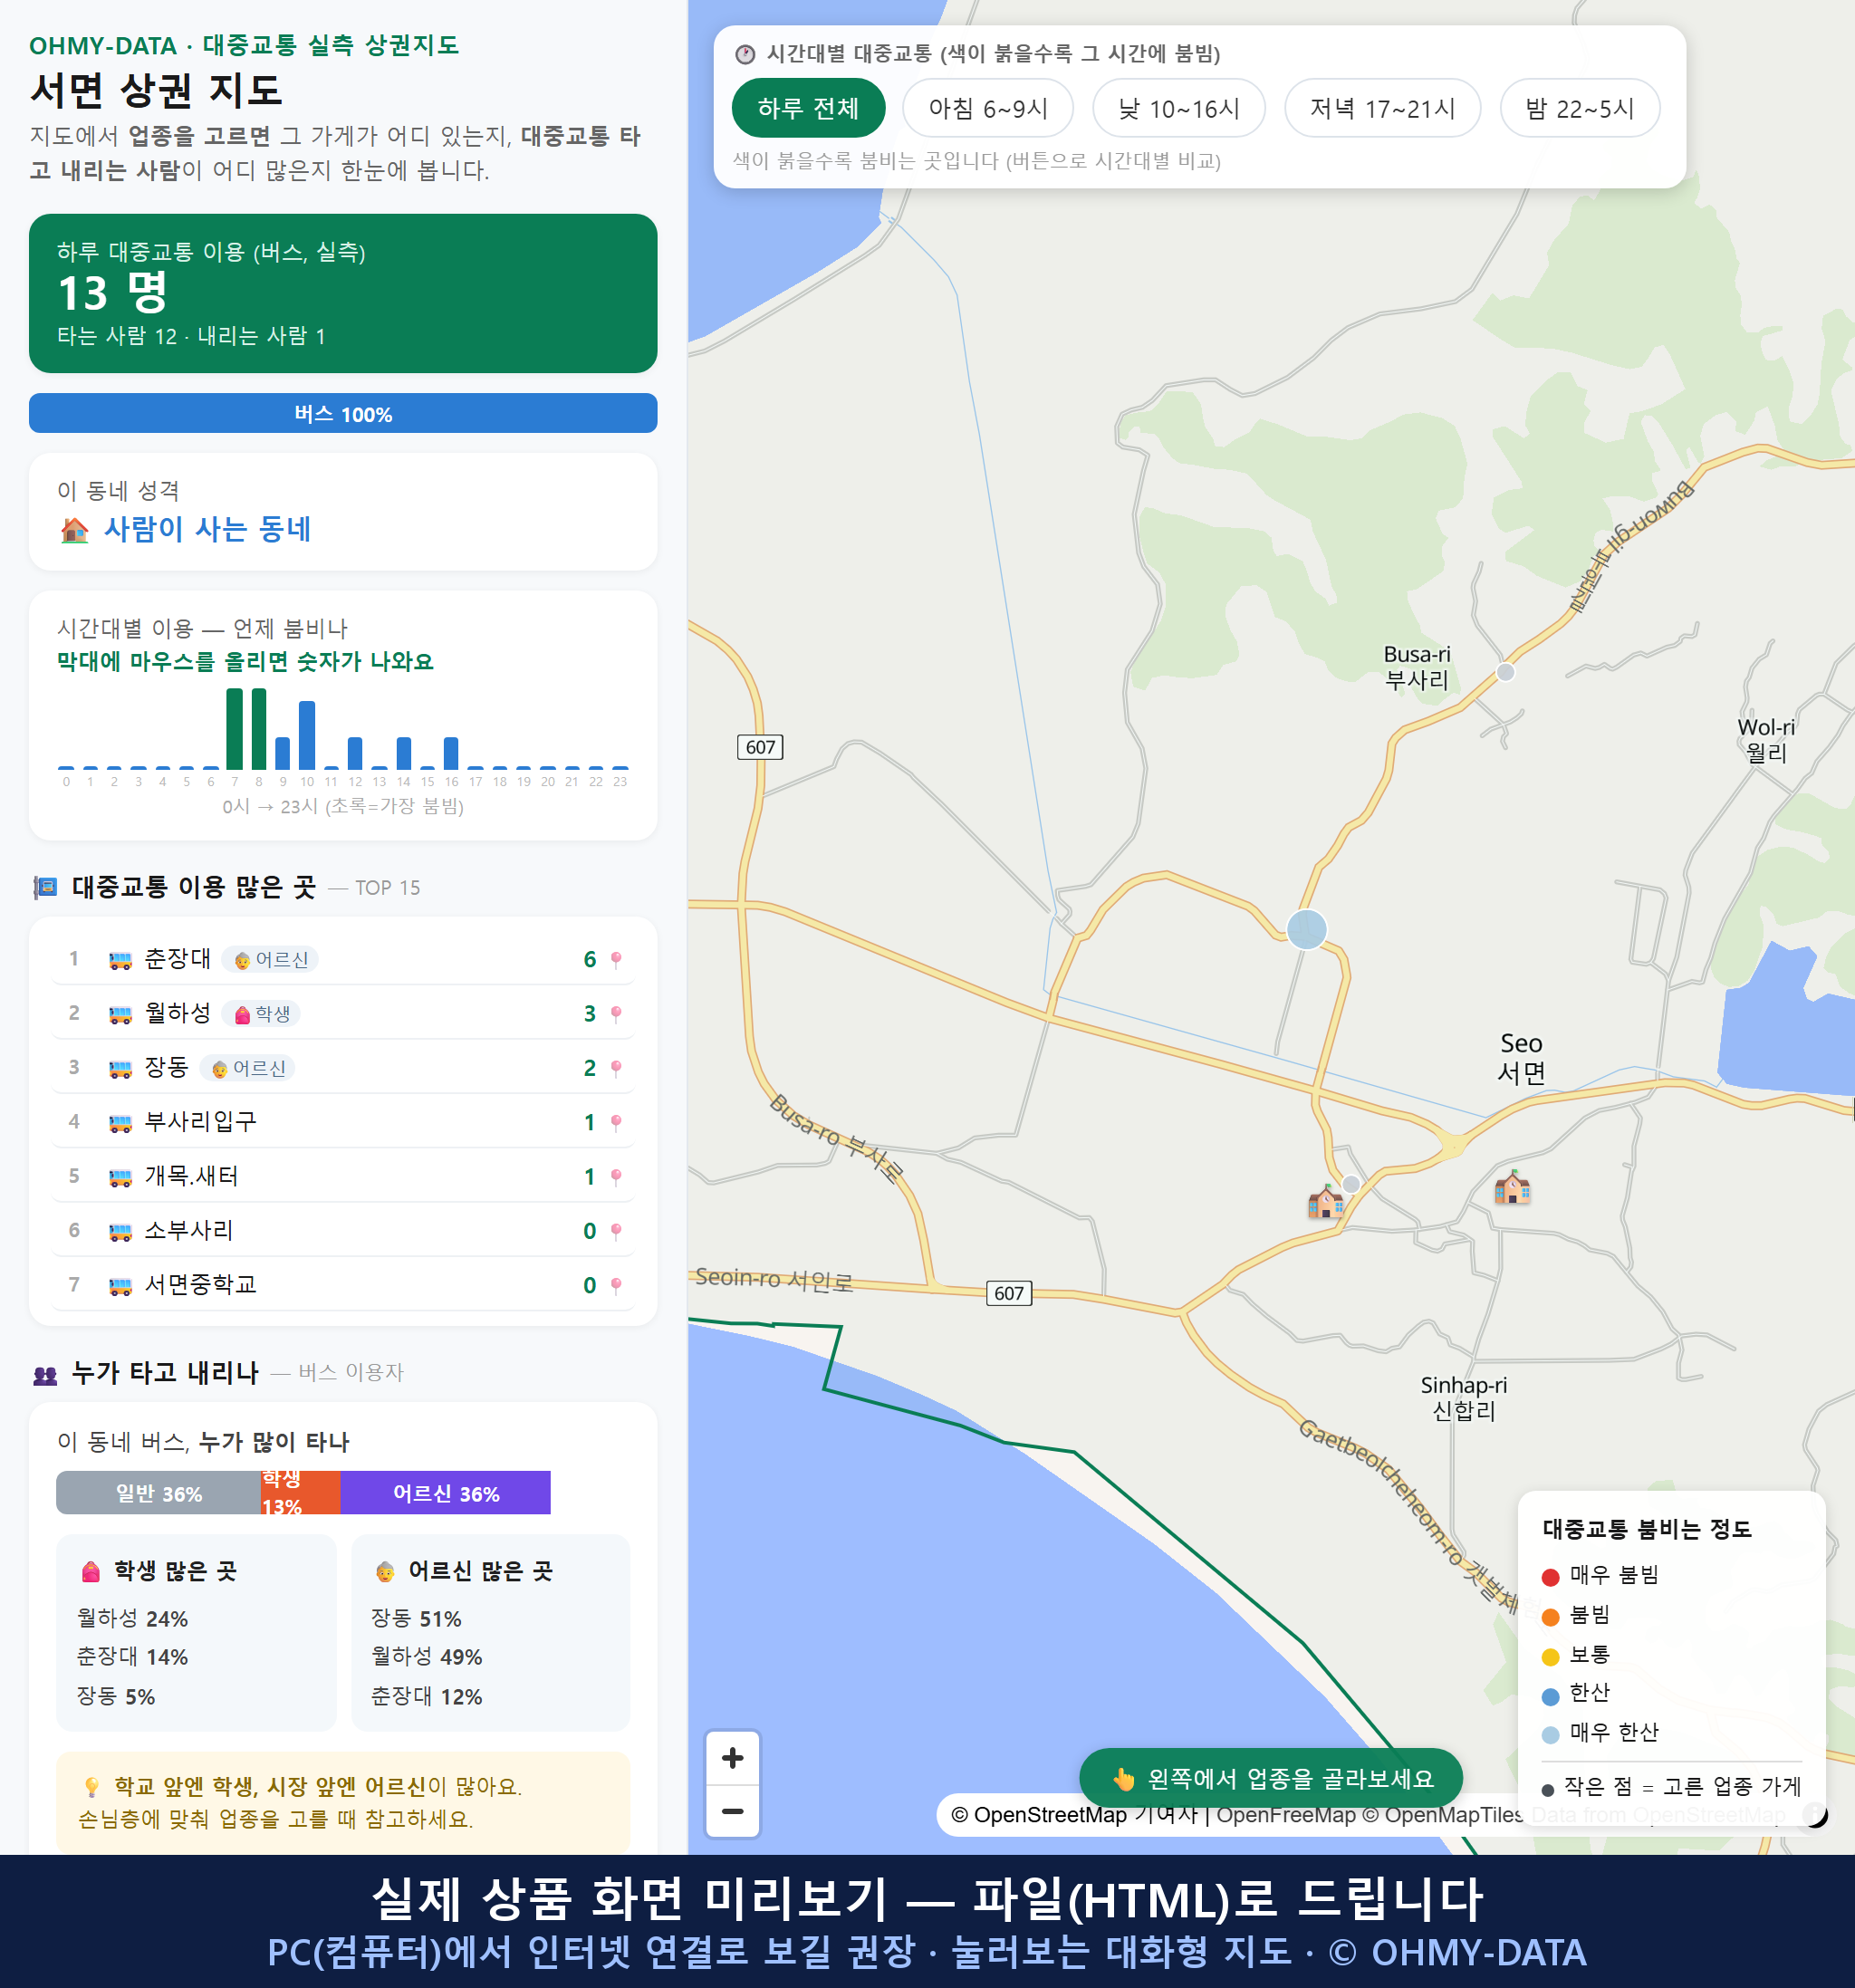
Task: Click the 어르신 tag on 장동 row
Action: pos(247,1068)
